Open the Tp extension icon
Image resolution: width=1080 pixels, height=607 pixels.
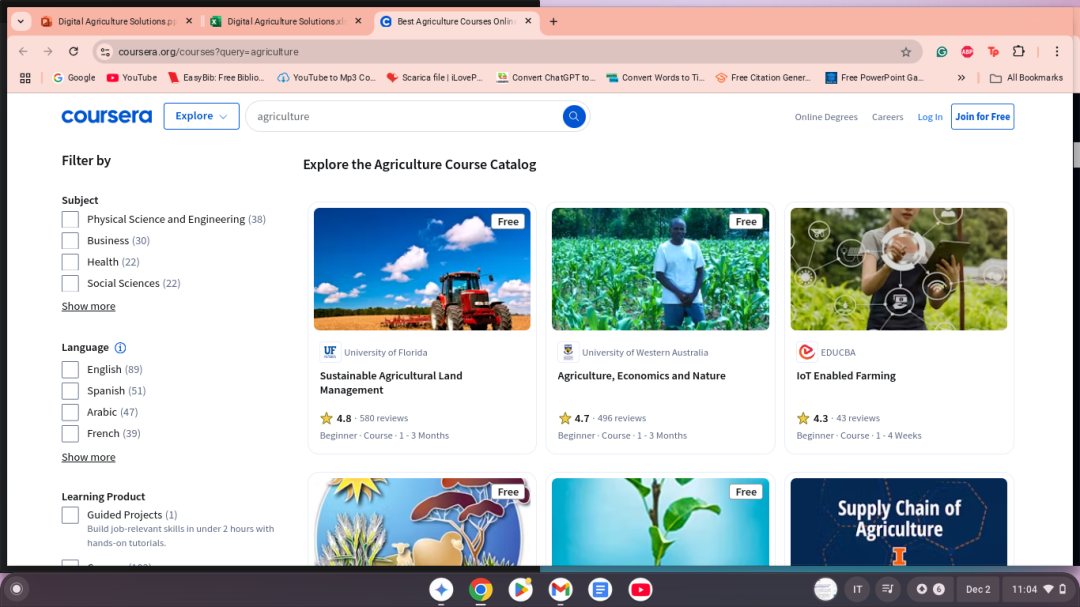pyautogui.click(x=993, y=52)
